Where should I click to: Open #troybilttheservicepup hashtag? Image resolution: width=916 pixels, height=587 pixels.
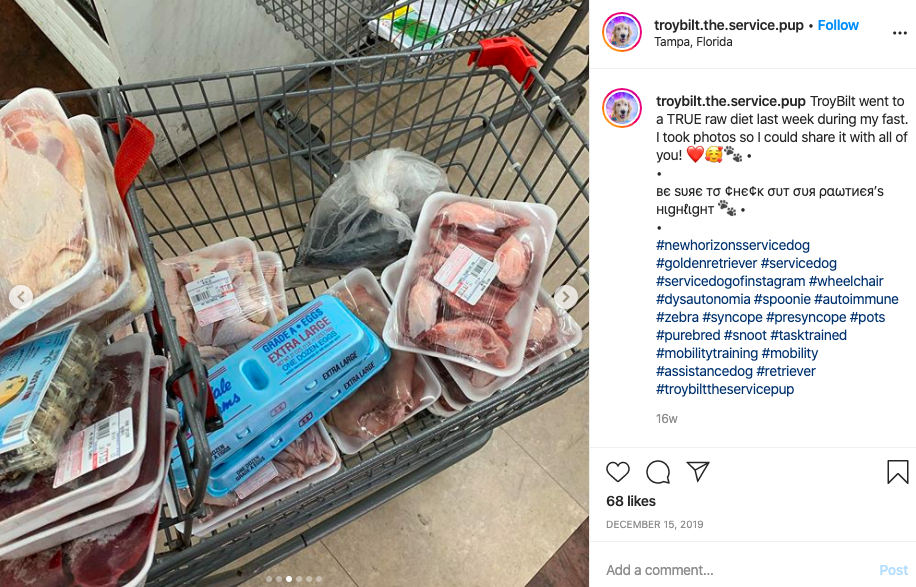click(x=725, y=389)
